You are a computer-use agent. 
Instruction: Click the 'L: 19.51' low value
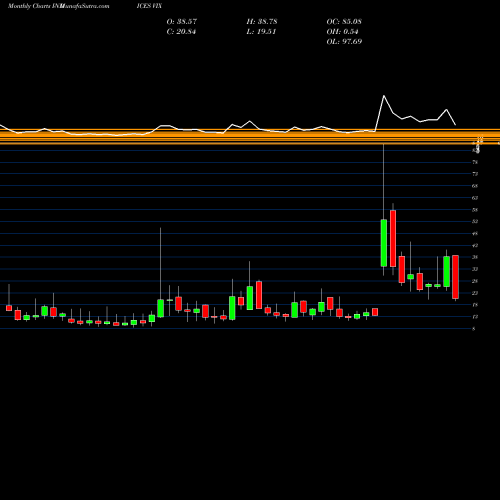point(261,32)
